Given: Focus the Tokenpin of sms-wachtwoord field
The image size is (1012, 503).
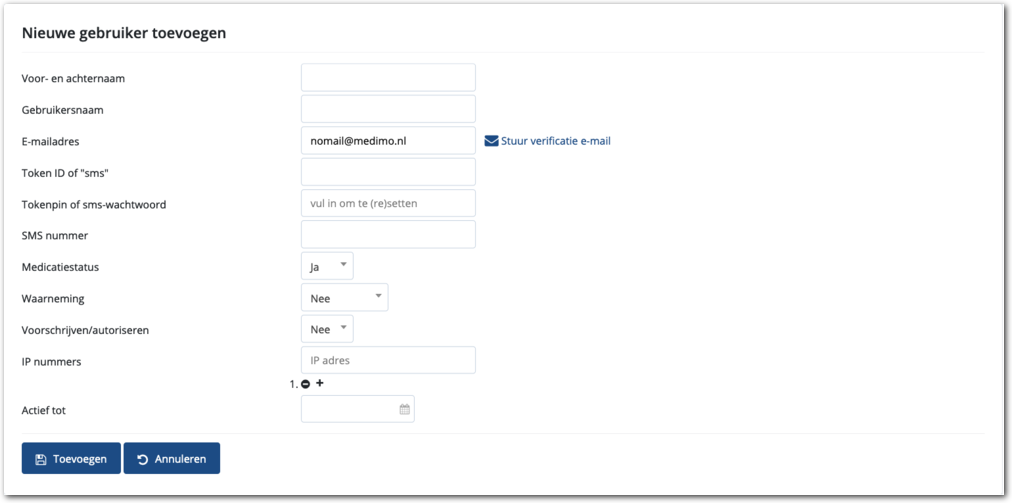Looking at the screenshot, I should tap(388, 203).
